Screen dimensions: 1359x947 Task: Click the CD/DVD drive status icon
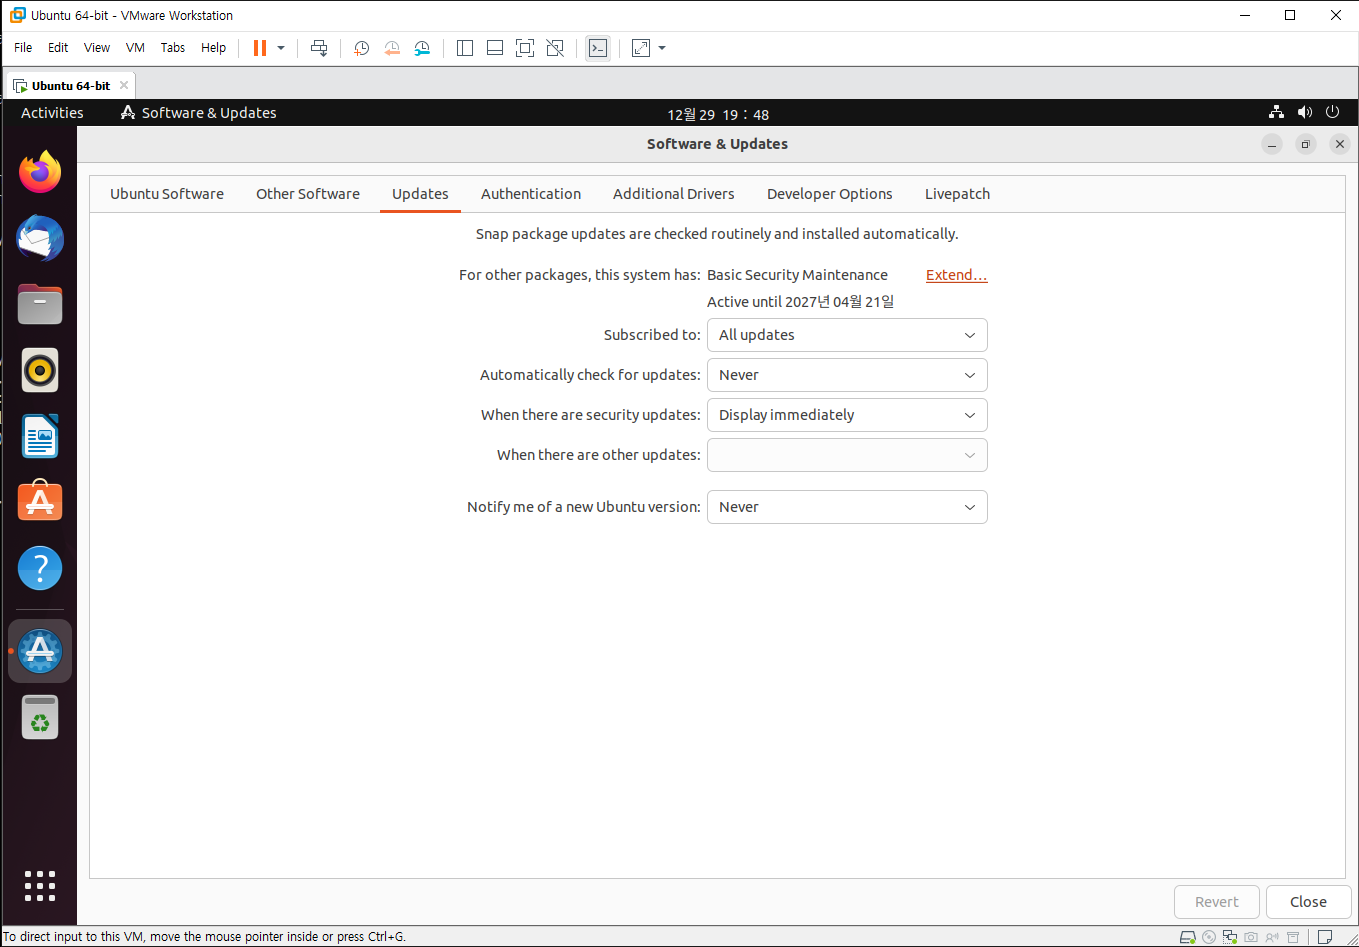tap(1209, 937)
